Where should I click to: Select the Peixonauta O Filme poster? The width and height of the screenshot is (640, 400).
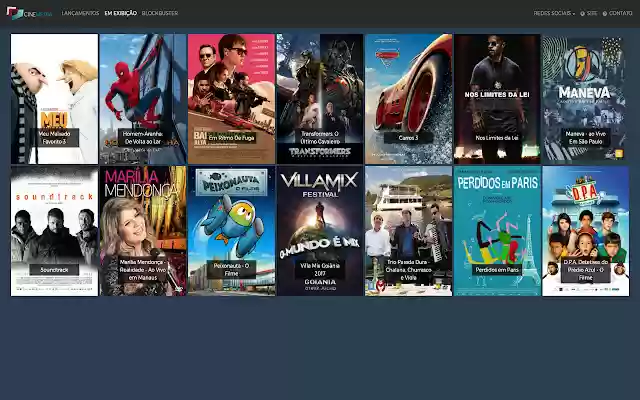[231, 231]
